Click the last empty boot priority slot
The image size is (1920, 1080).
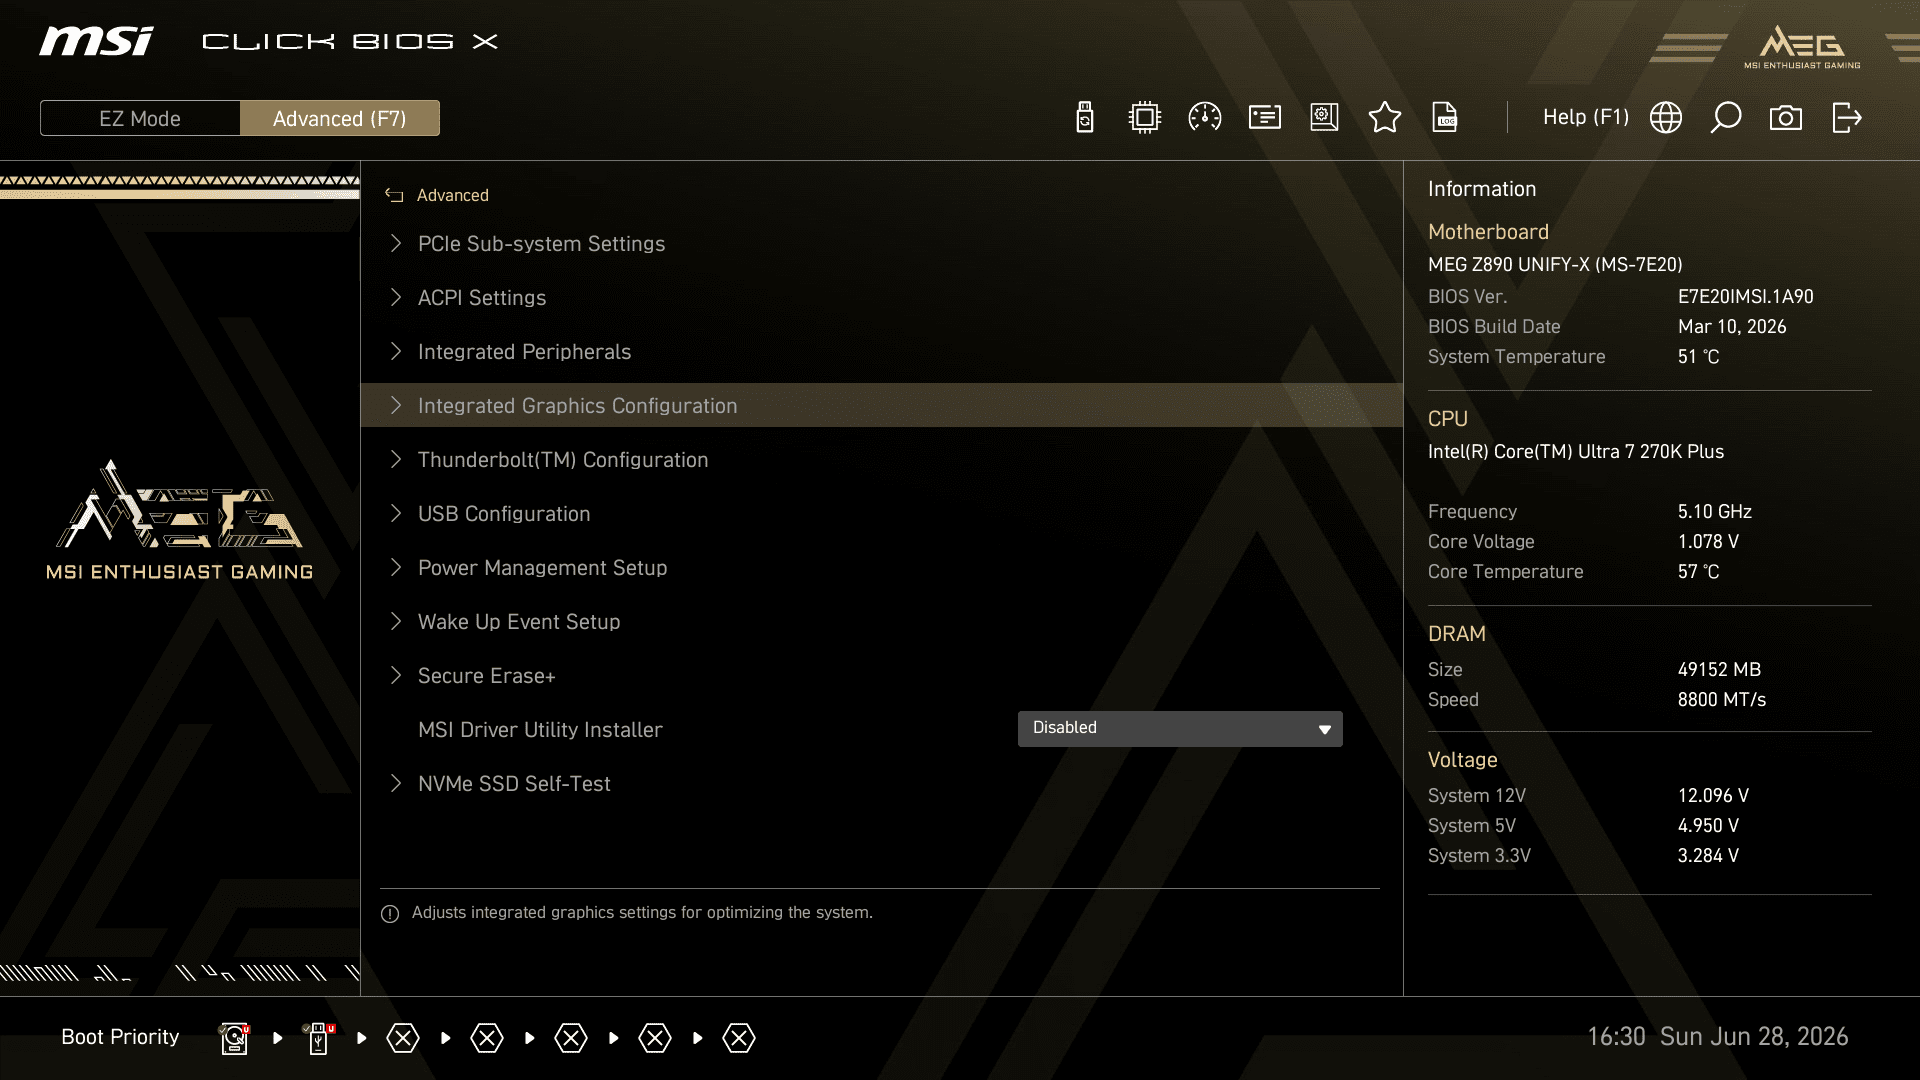pos(739,1038)
